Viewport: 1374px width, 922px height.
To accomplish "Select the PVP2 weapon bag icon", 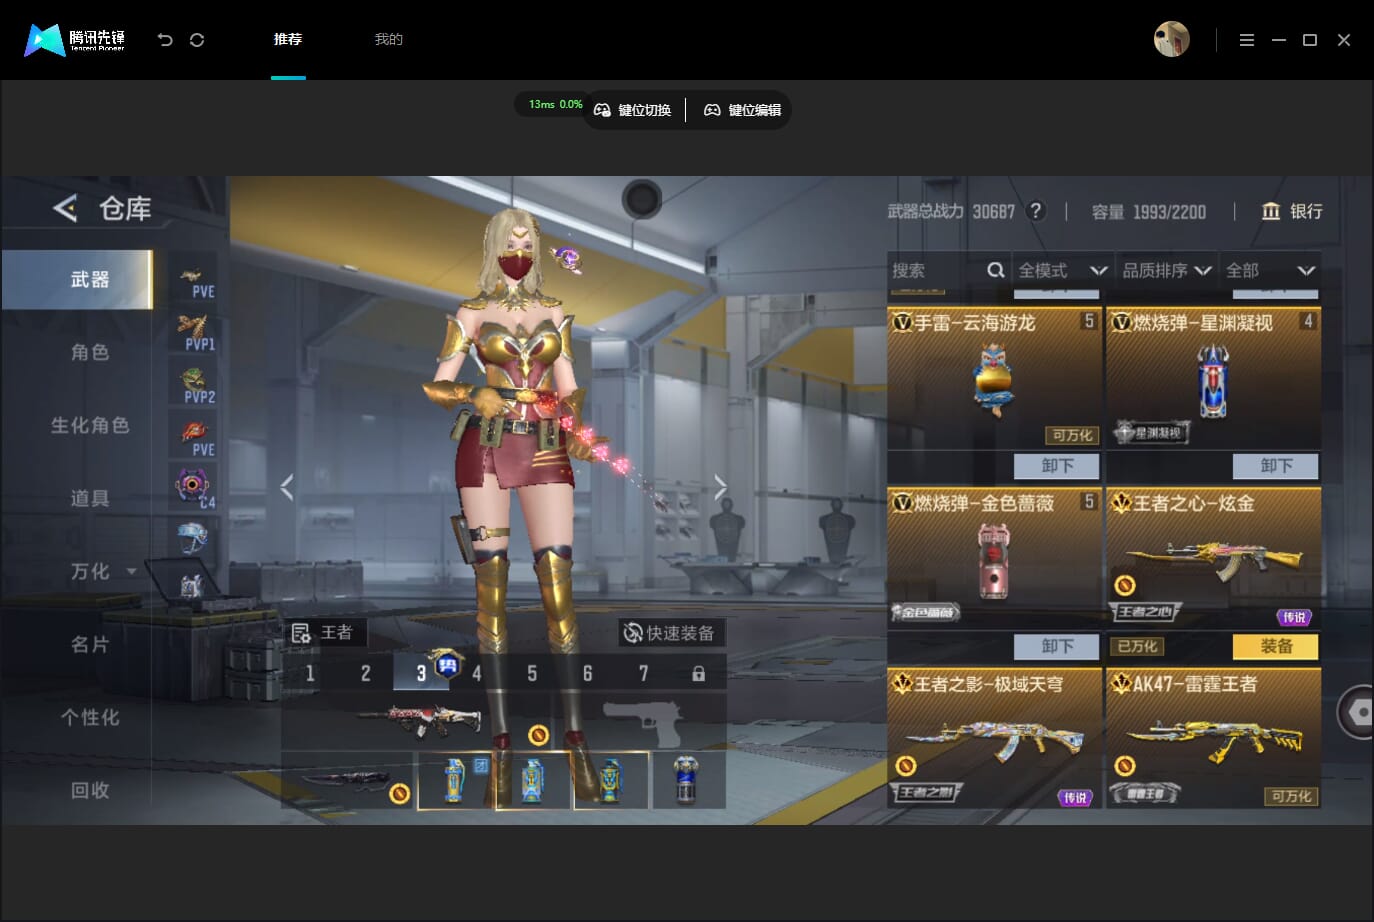I will pos(193,386).
